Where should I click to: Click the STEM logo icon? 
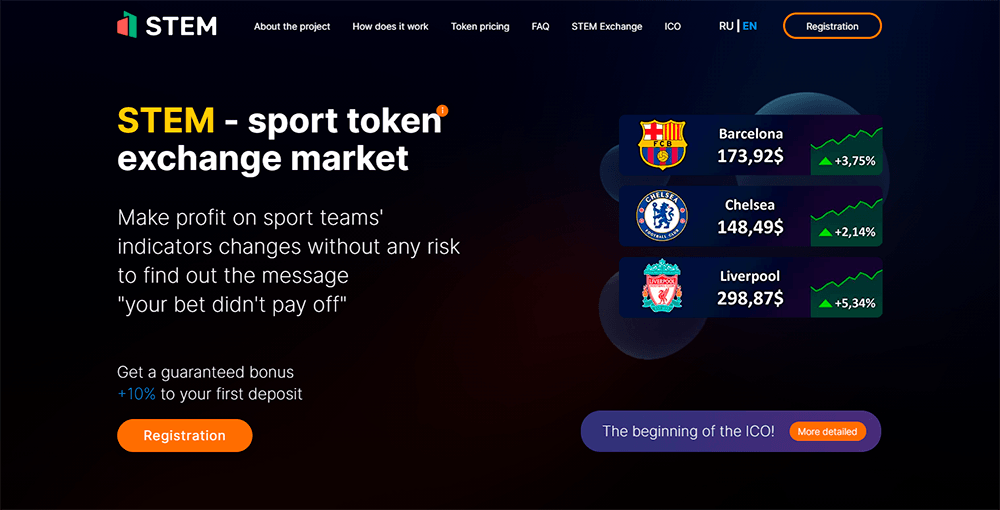(x=127, y=25)
